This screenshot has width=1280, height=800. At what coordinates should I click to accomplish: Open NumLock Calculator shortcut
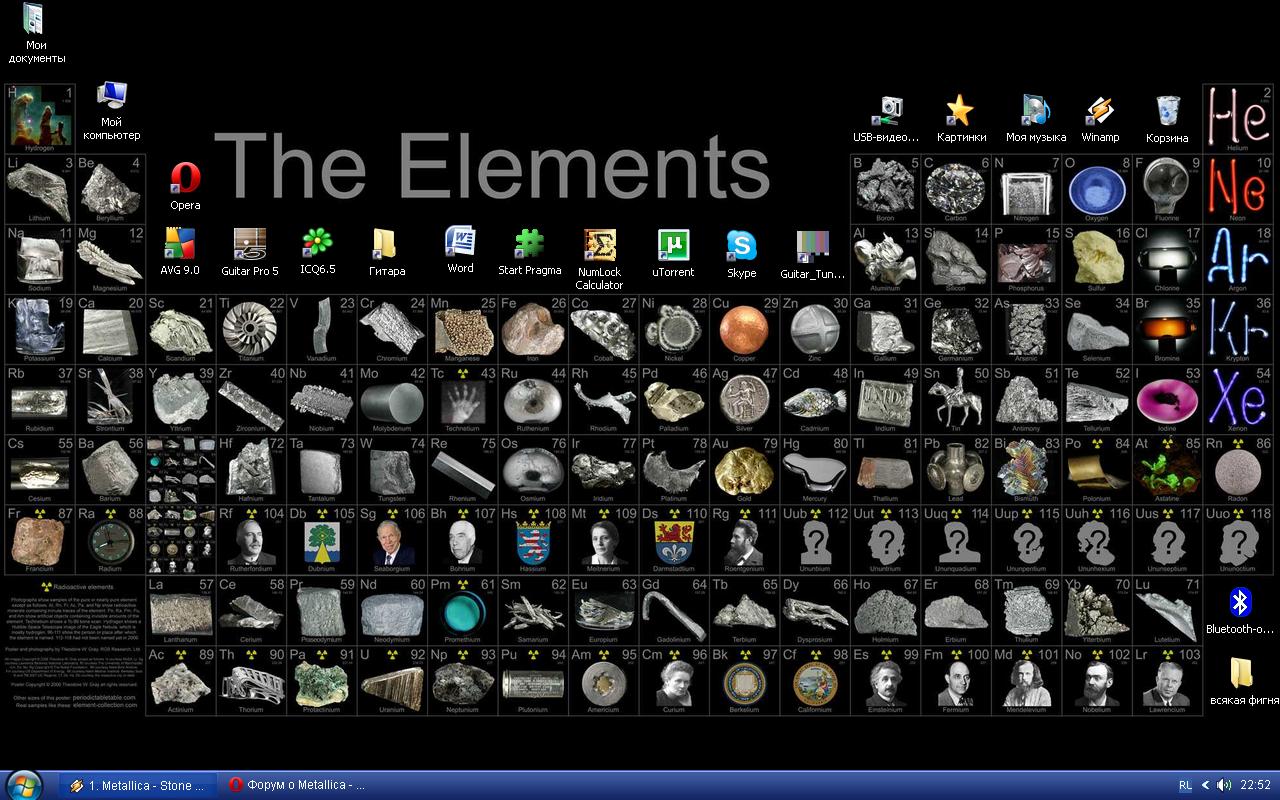tap(599, 246)
